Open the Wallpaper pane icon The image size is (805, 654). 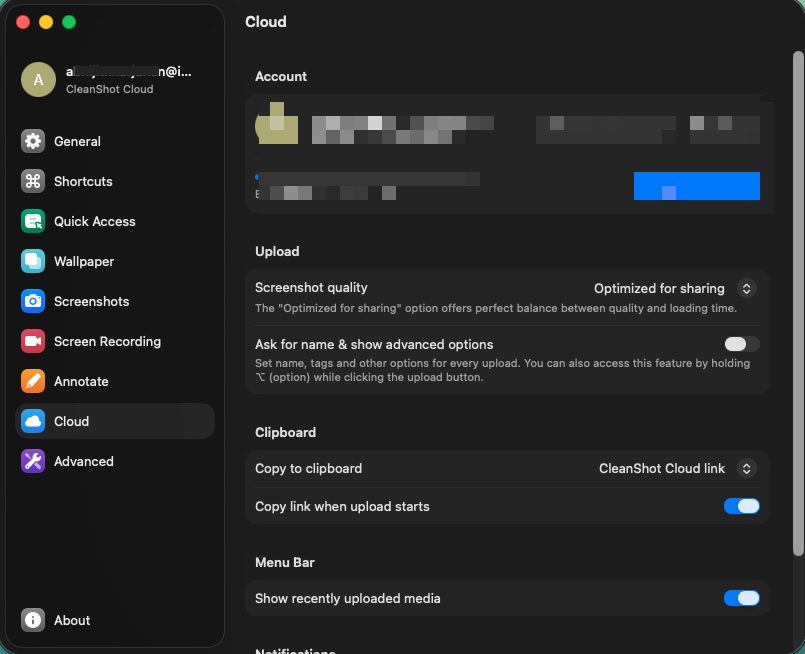point(33,261)
